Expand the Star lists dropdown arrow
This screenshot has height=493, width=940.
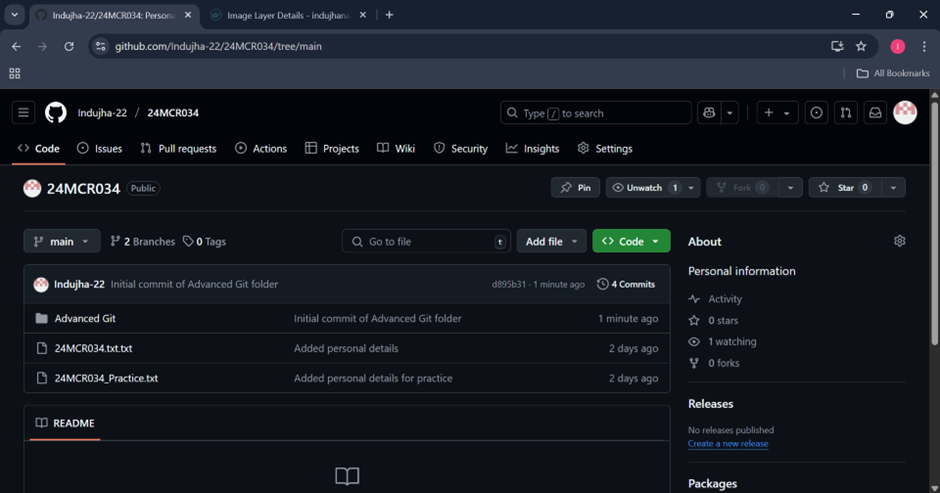coord(893,188)
